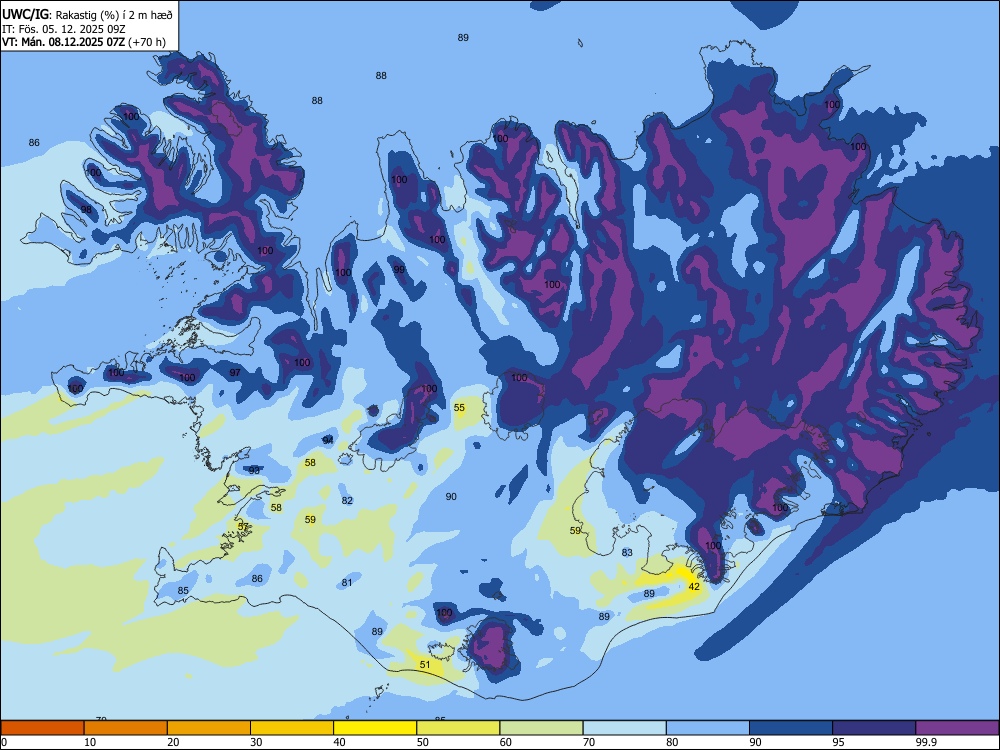1000x750 pixels.
Task: Click the dark orange 0–10 legend swatch
Action: coord(42,728)
